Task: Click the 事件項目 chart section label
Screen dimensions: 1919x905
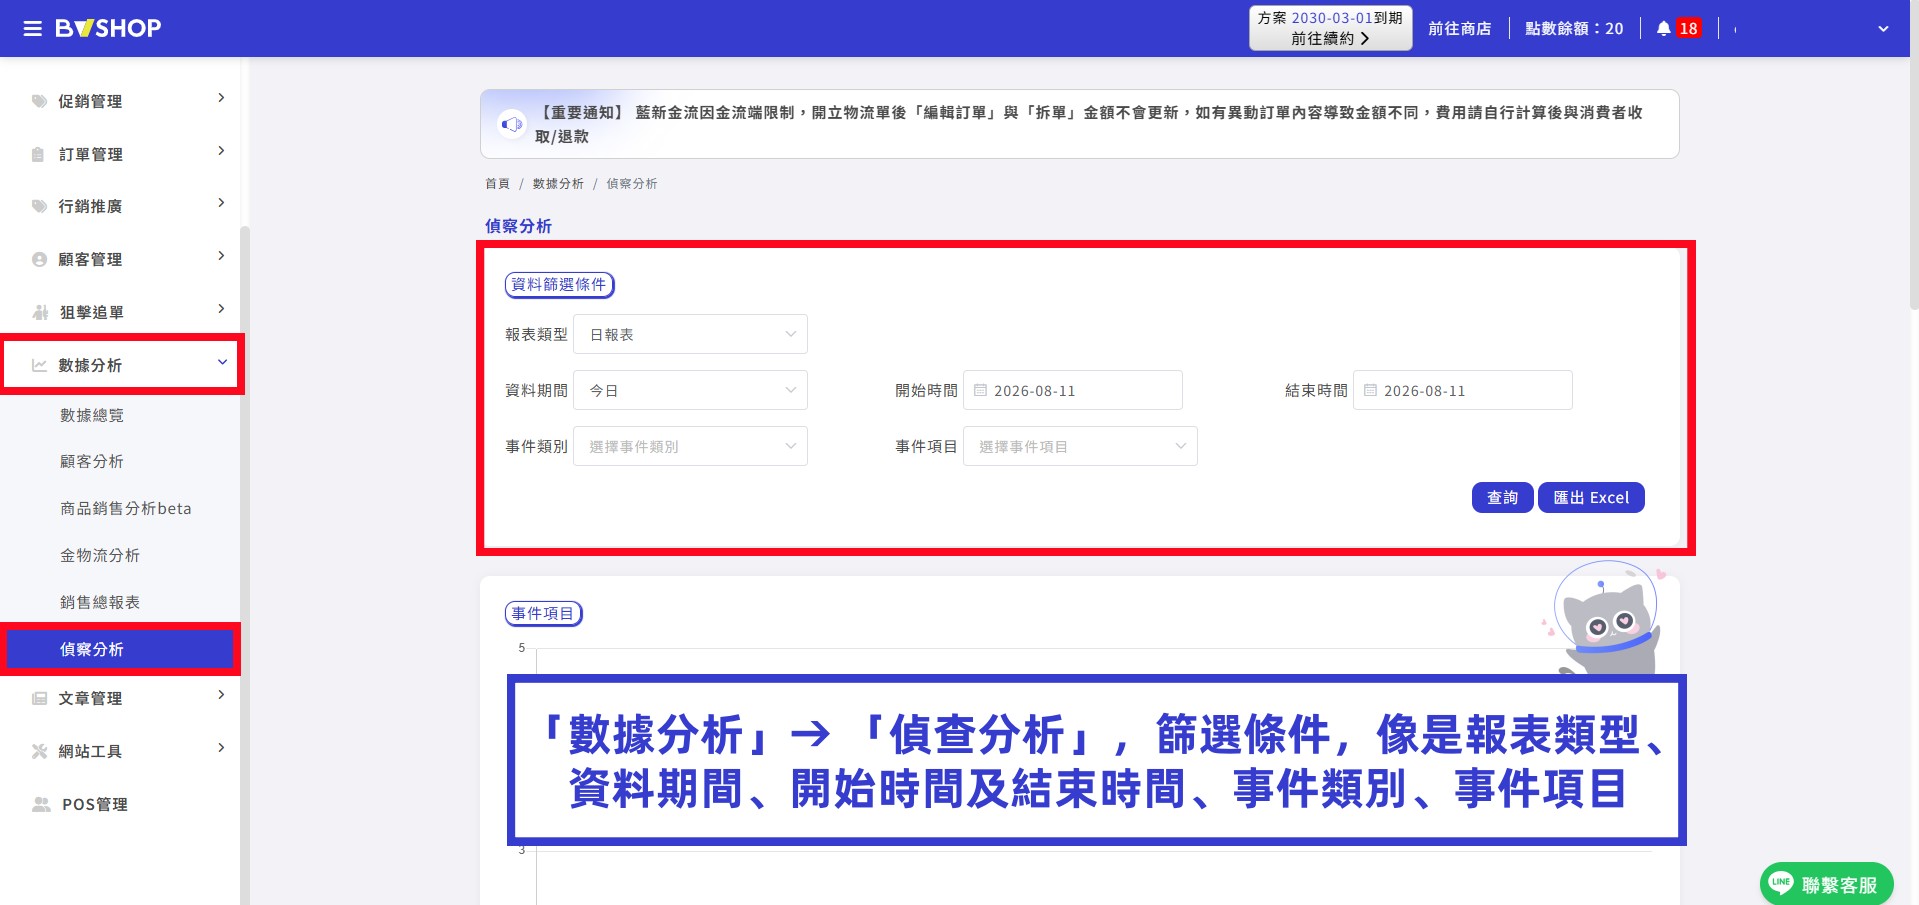Action: (543, 614)
